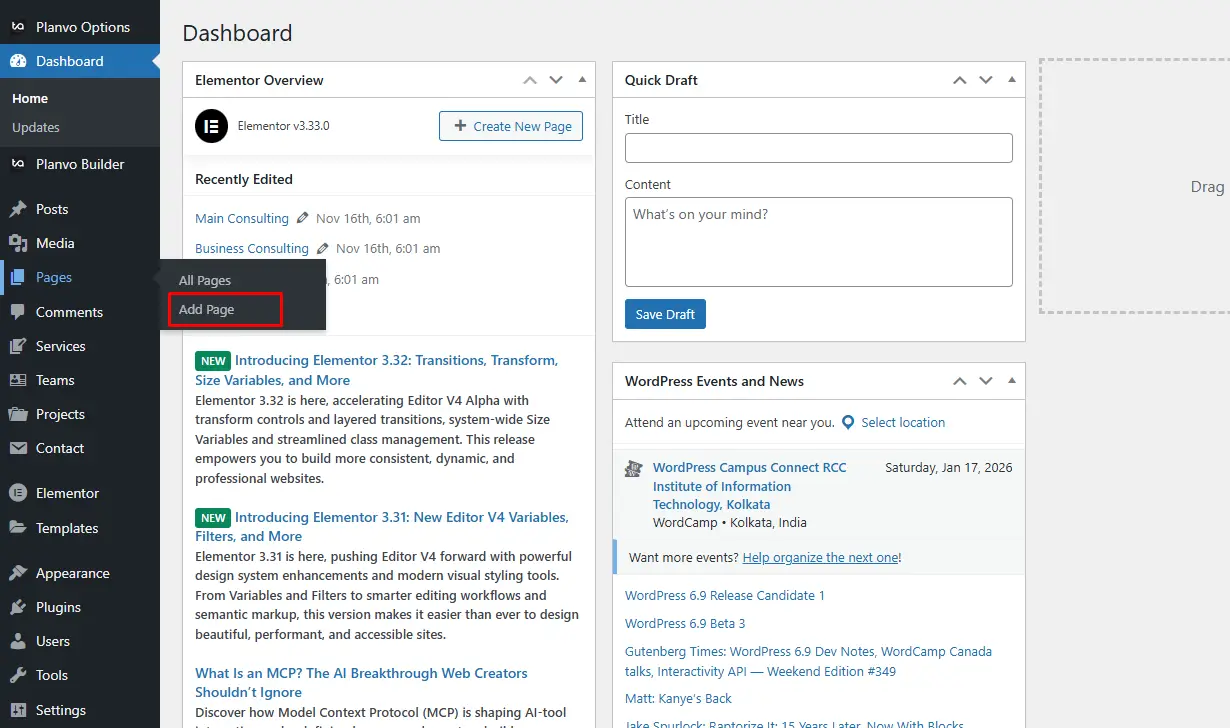The height and width of the screenshot is (728, 1230).
Task: Click the Plugins plug icon in sidebar
Action: click(x=18, y=607)
